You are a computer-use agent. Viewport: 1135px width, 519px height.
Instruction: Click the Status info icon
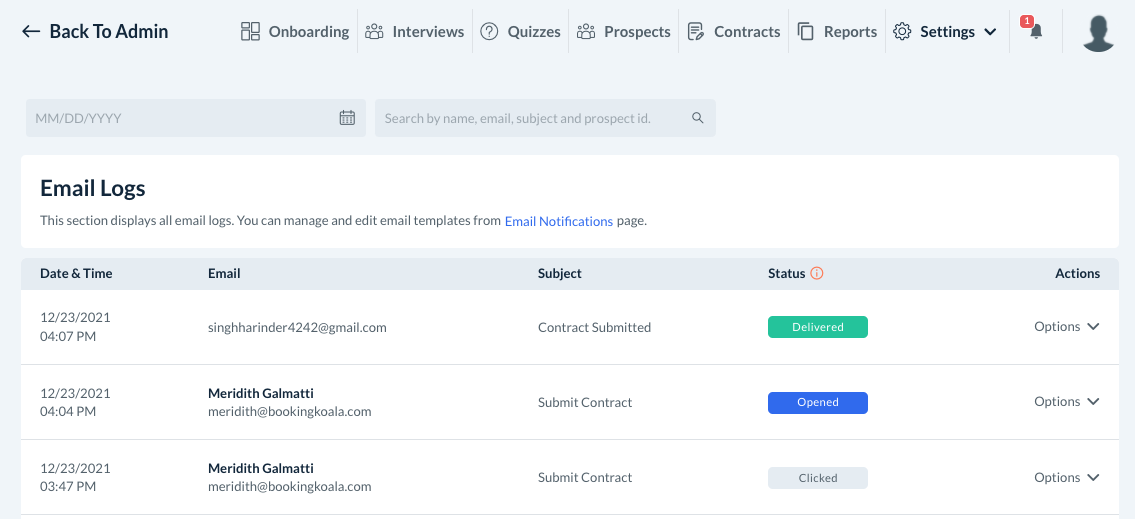tap(817, 274)
